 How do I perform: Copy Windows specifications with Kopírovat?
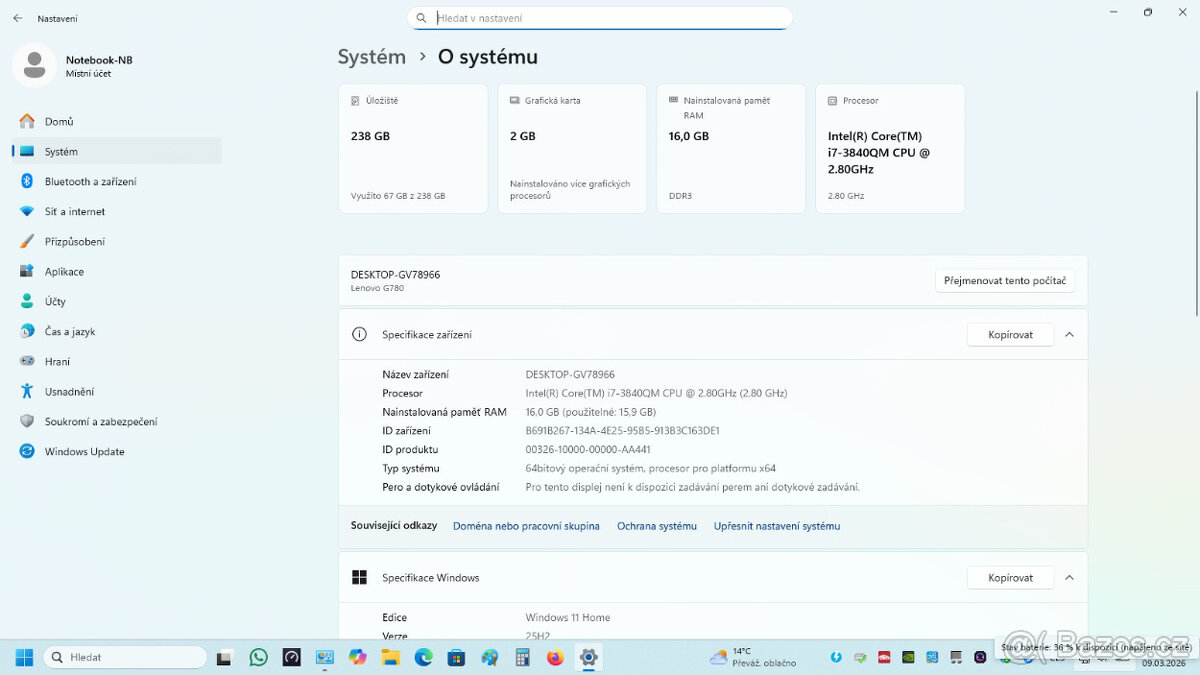(1010, 577)
